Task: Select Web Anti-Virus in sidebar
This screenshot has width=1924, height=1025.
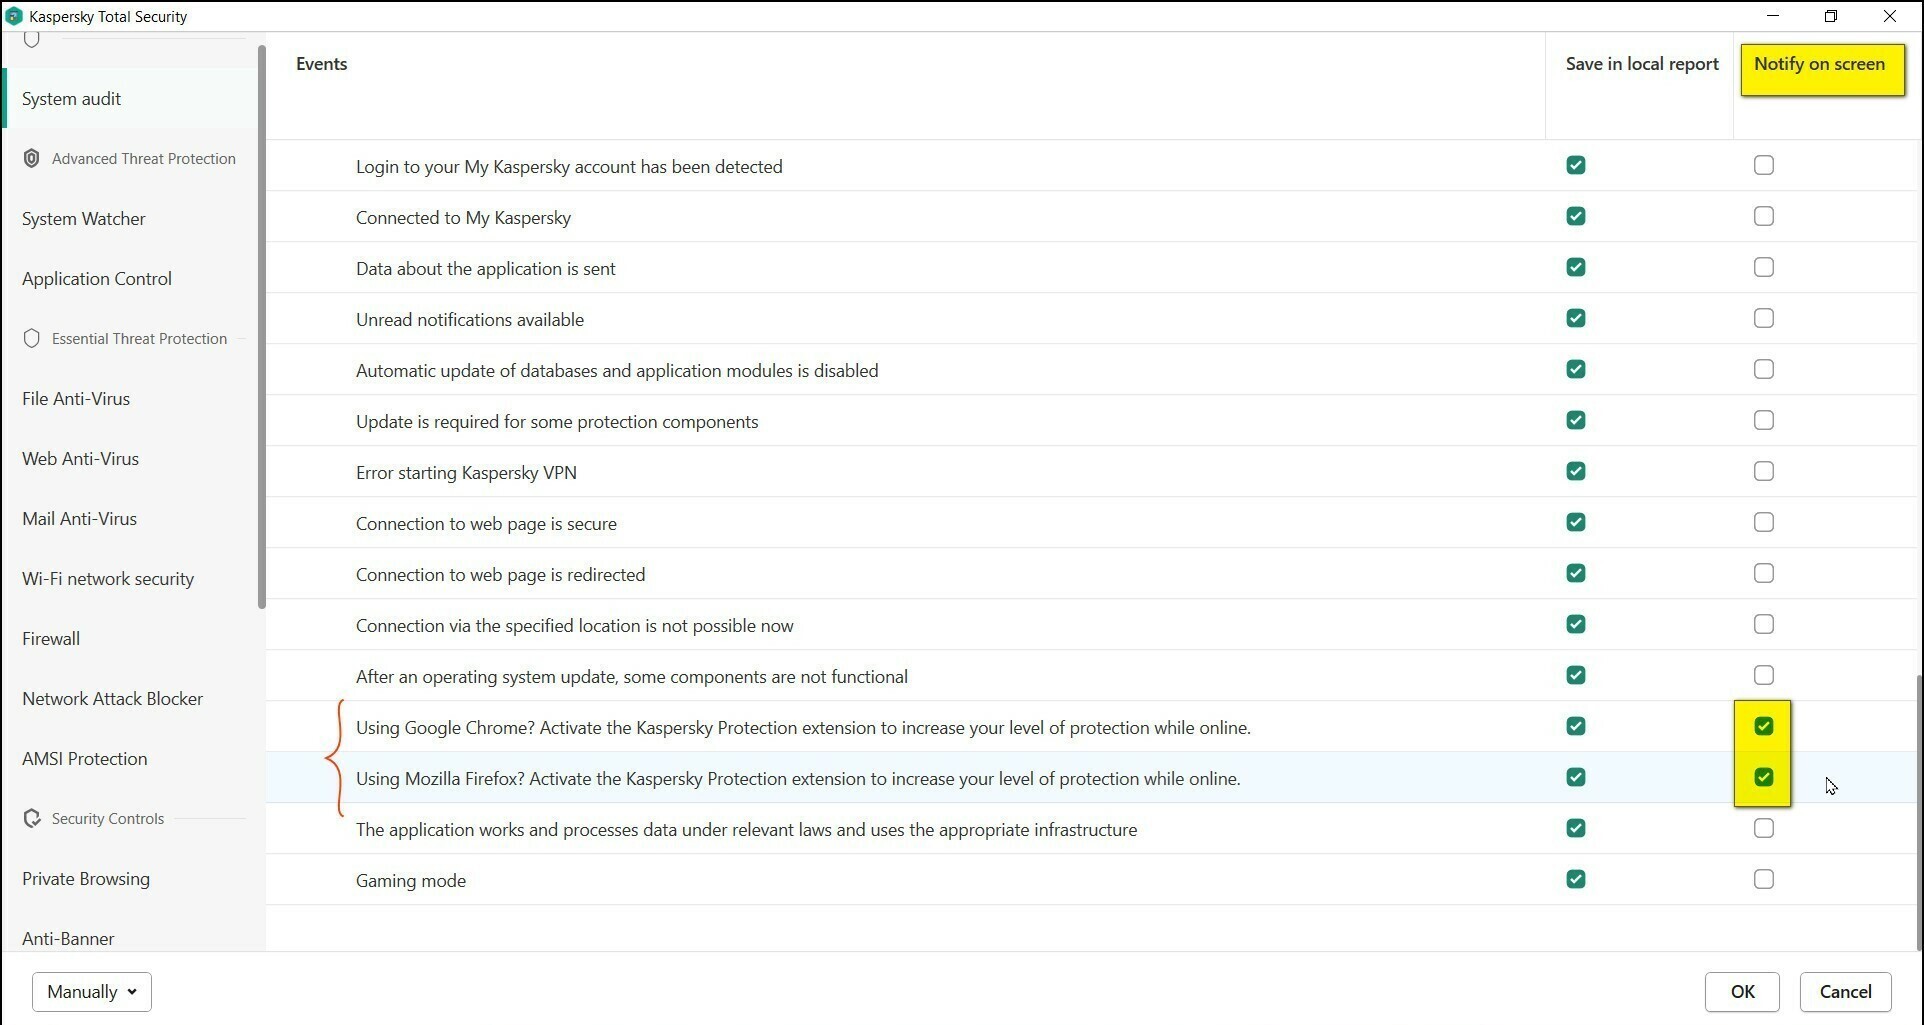Action: pos(130,458)
